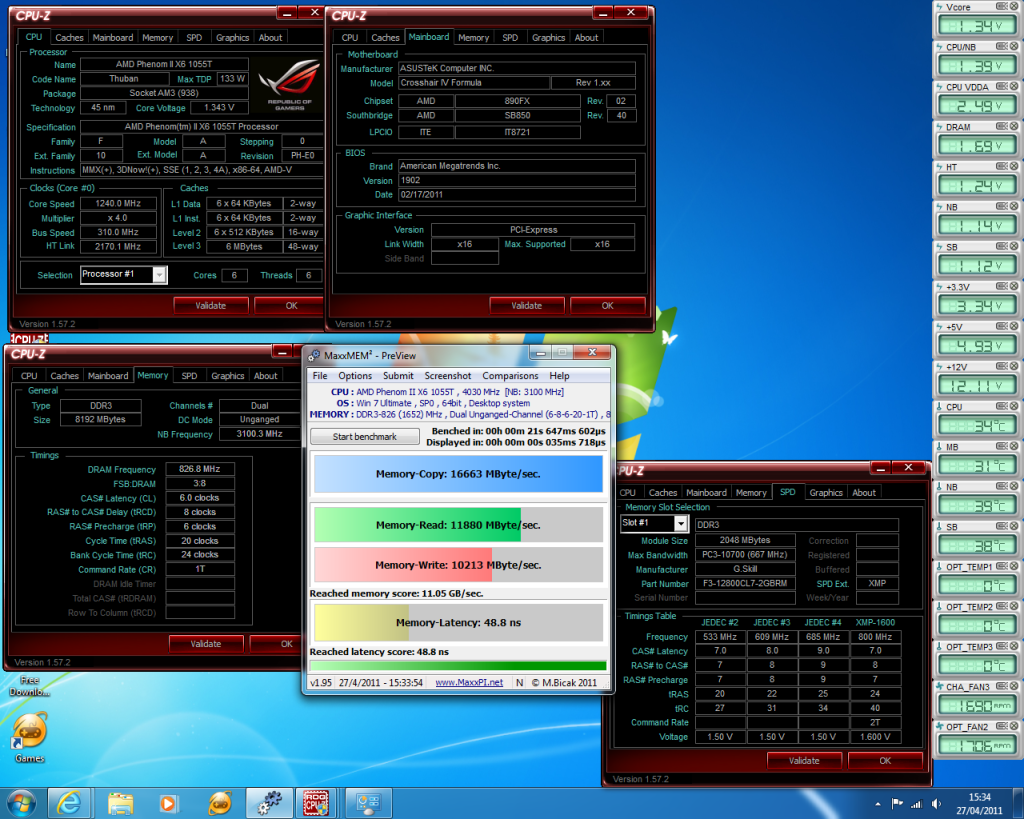The image size is (1024, 819).
Task: Click the Show desktop button
Action: click(x=1019, y=804)
